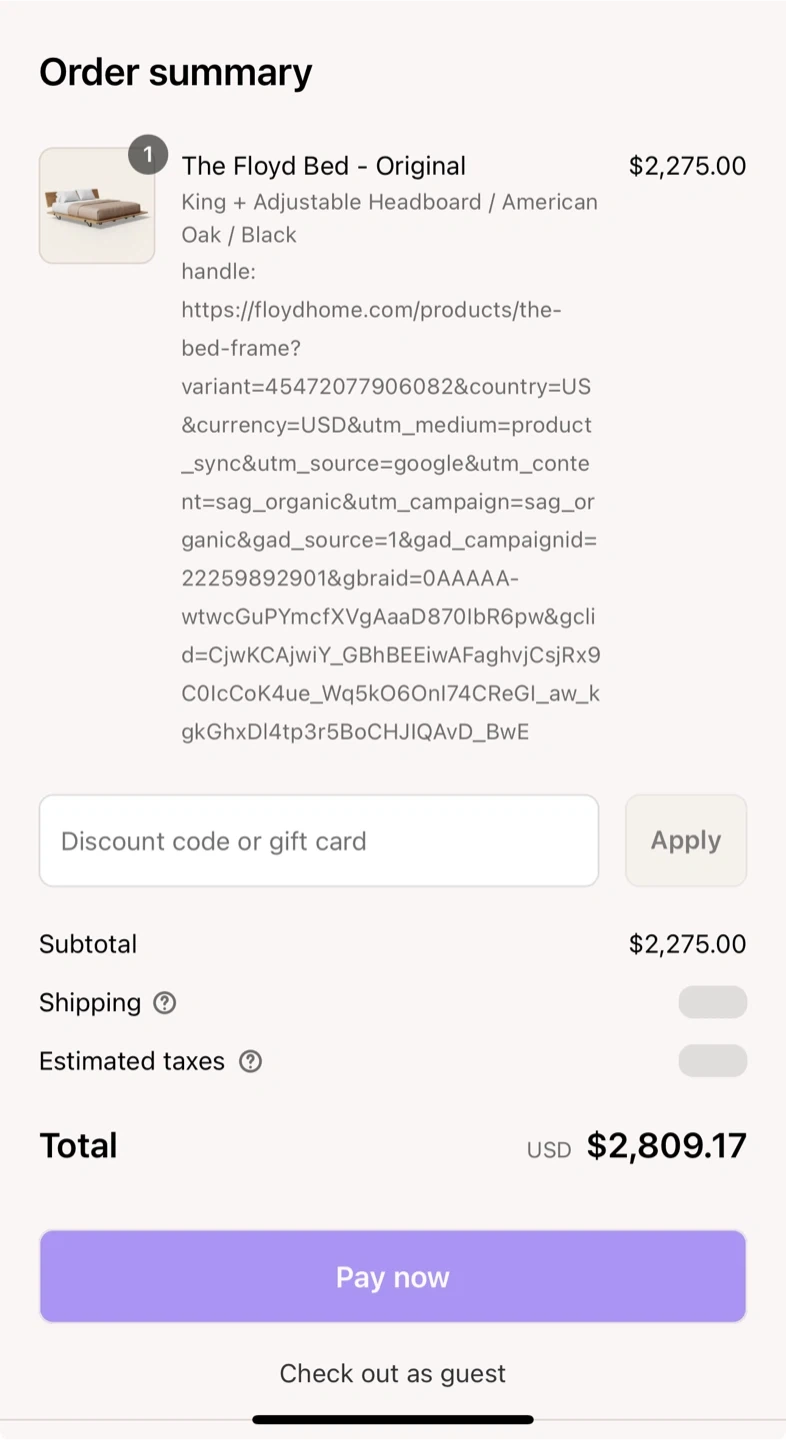Click the USD currency label
The height and width of the screenshot is (1440, 786).
click(549, 1150)
